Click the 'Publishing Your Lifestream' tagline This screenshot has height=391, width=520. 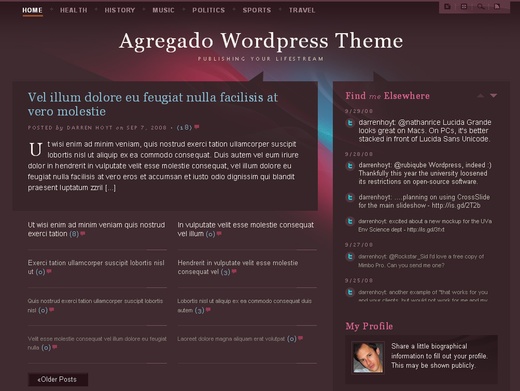click(261, 59)
